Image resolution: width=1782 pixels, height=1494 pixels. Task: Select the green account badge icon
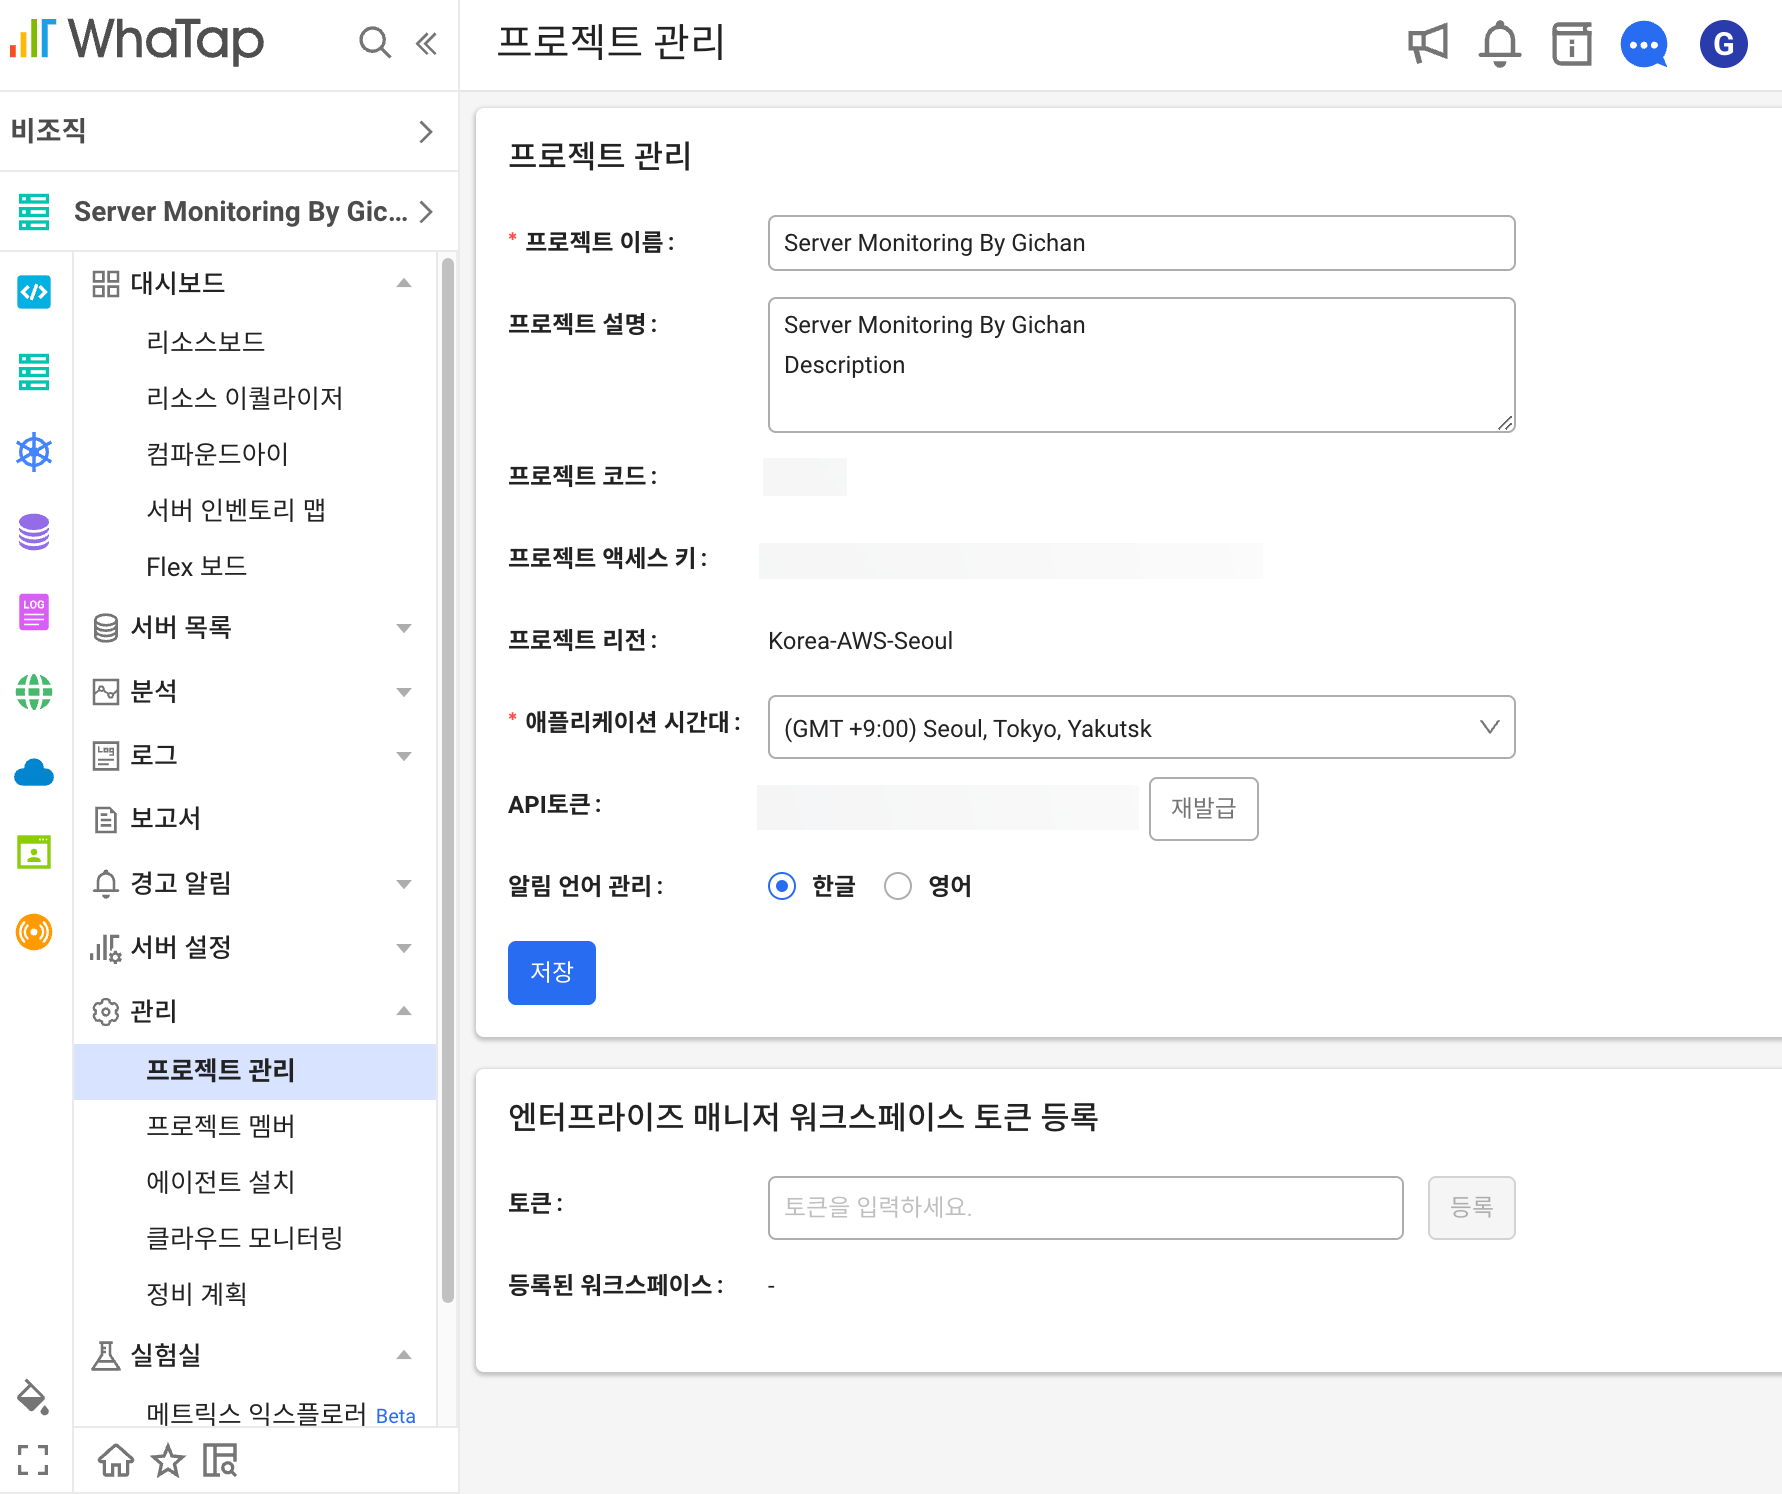click(x=34, y=852)
